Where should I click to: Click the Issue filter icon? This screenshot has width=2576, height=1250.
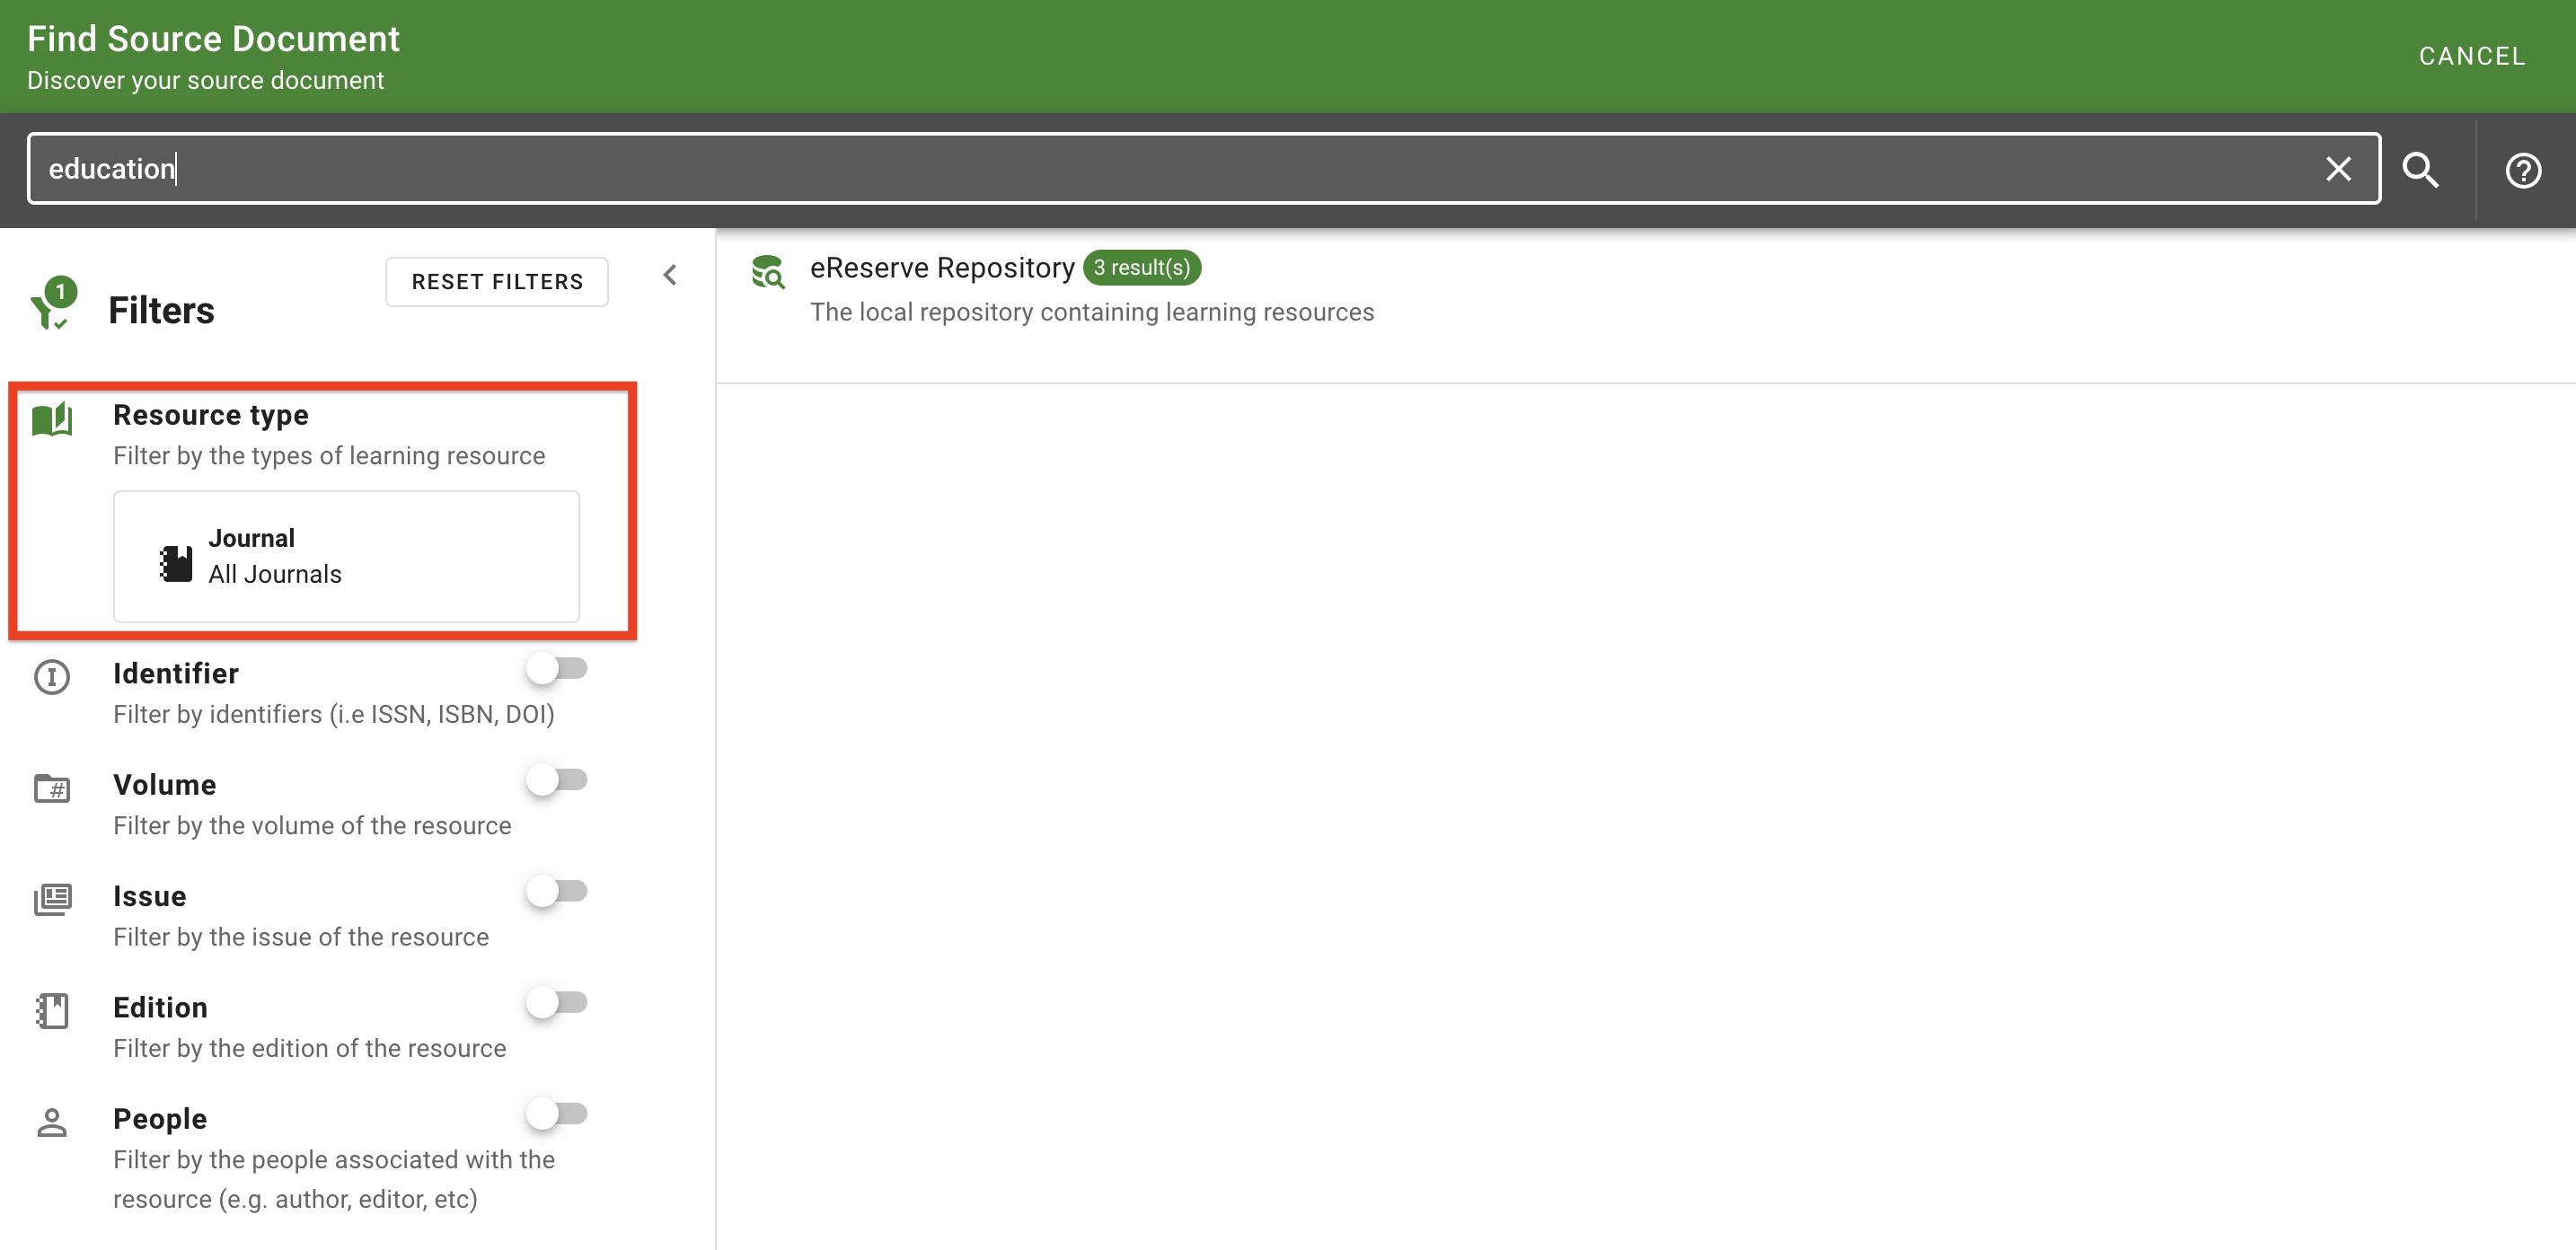tap(52, 899)
